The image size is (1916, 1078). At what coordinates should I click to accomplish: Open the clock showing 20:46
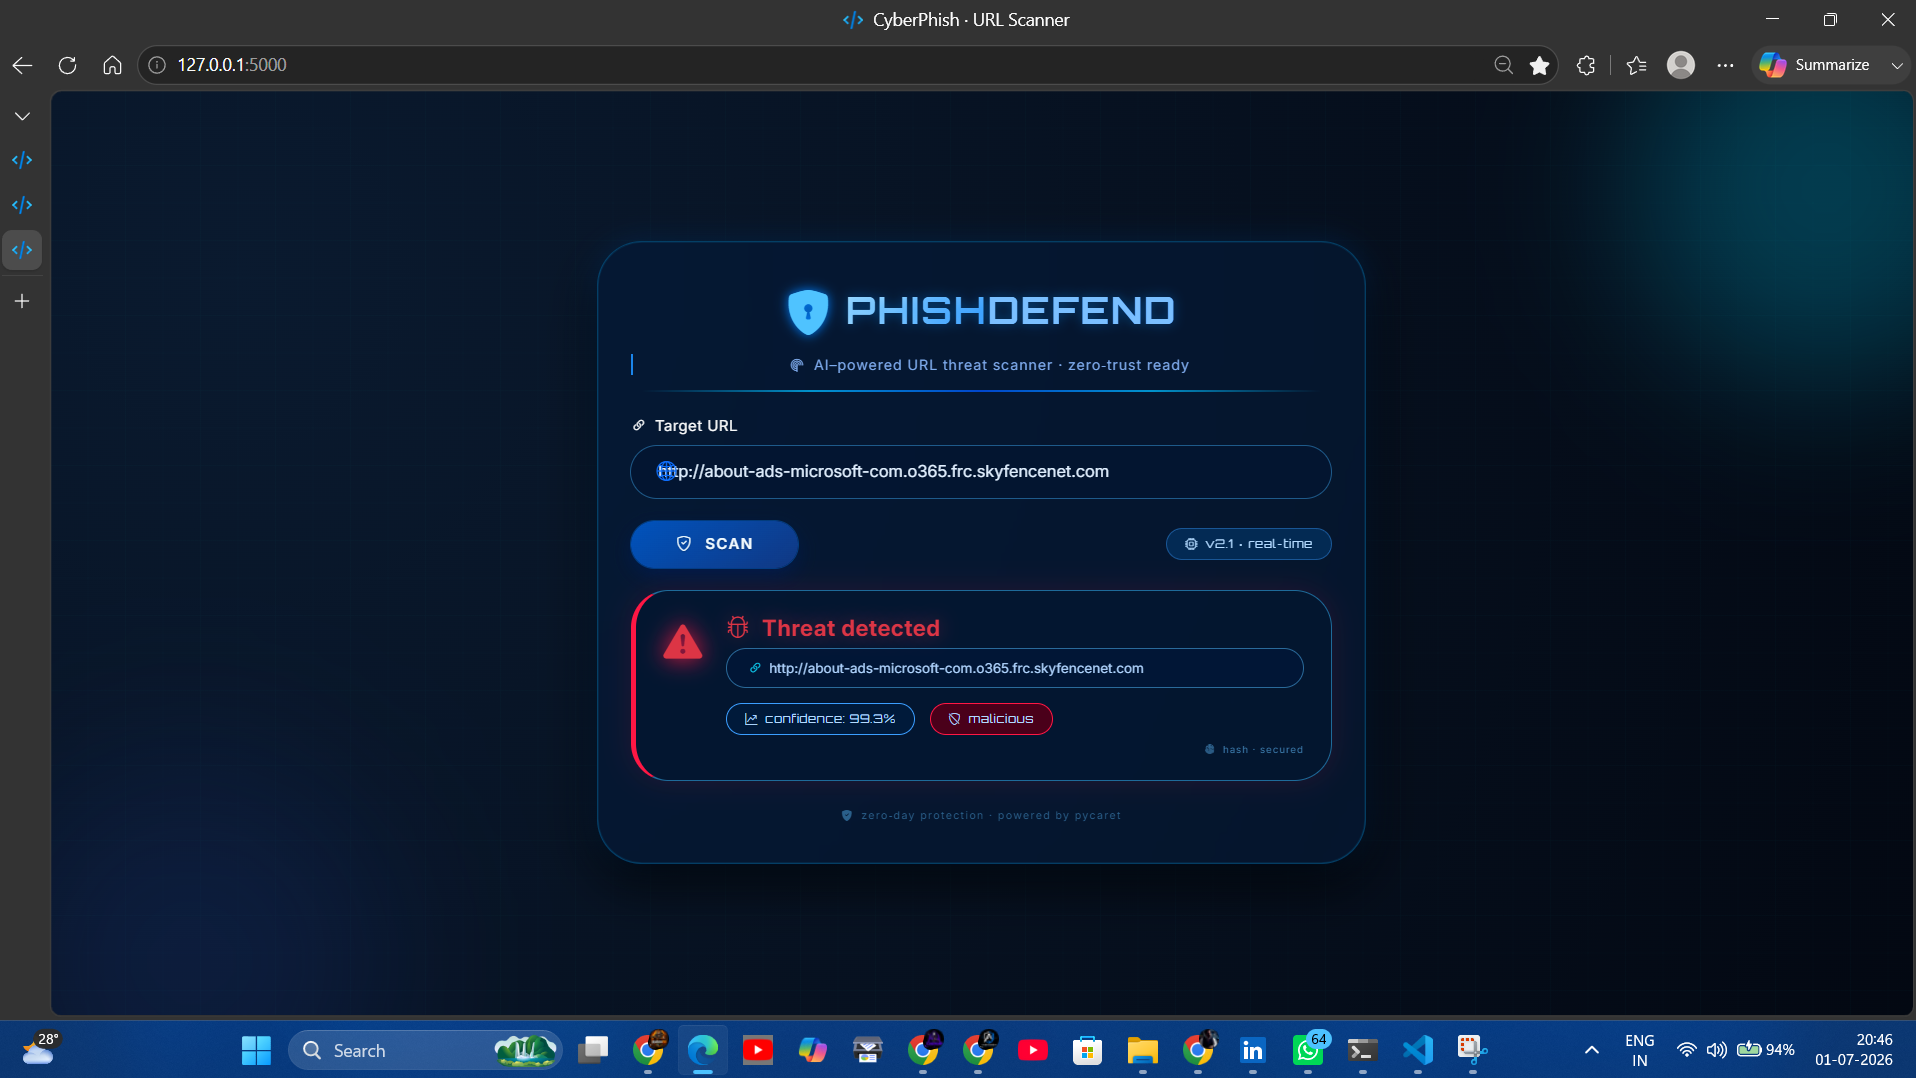(1855, 1050)
